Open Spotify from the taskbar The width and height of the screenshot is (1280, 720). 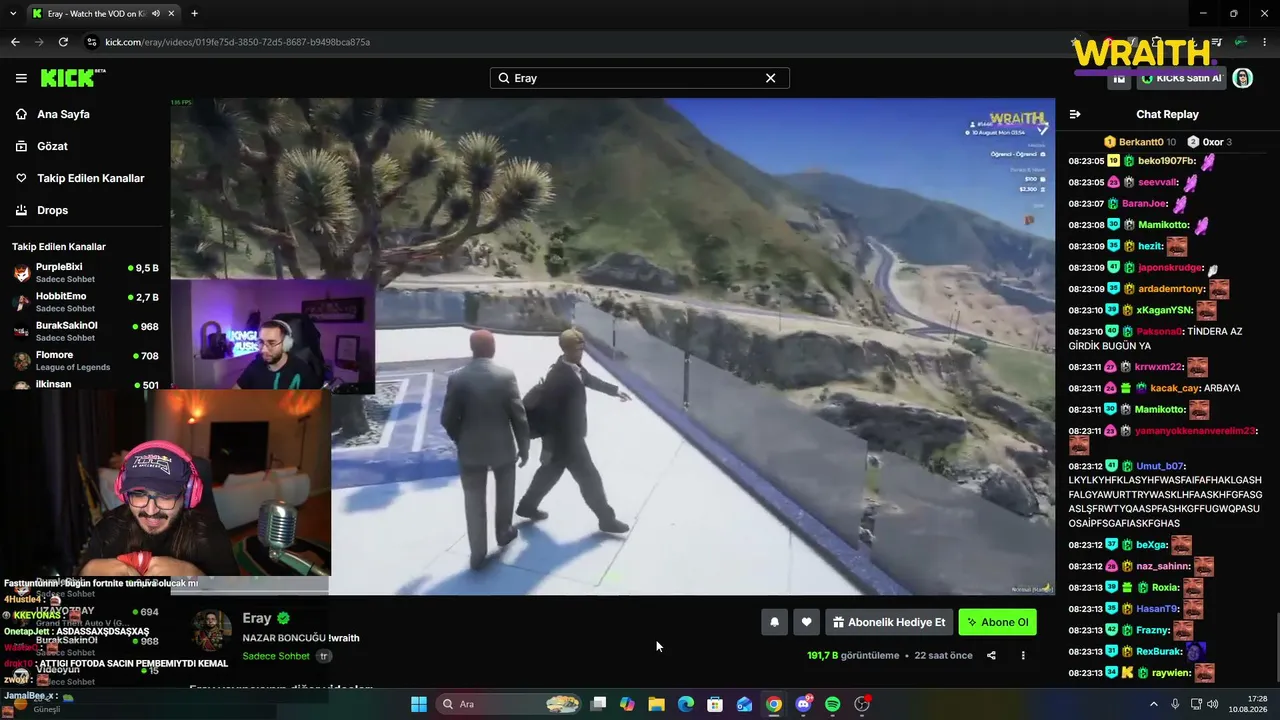pos(832,704)
